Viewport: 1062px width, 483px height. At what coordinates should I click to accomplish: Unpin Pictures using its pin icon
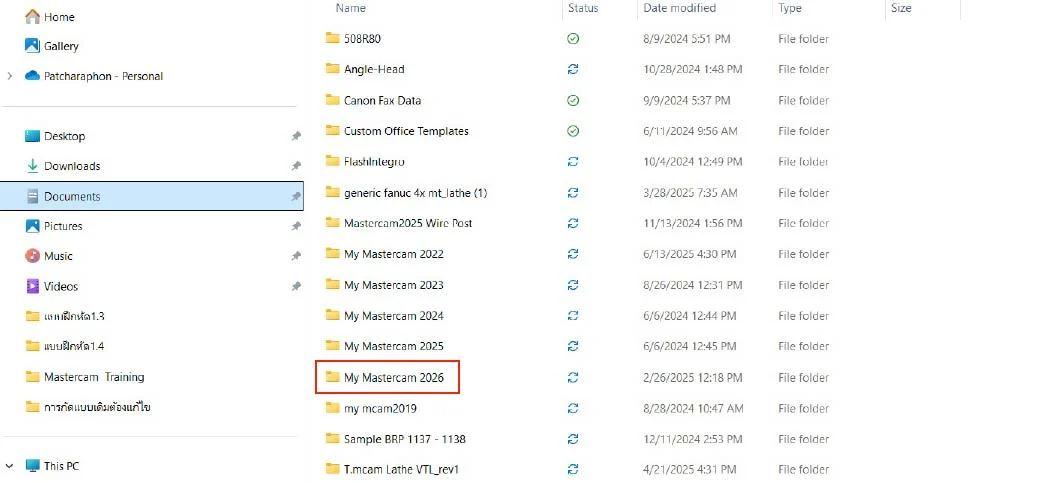tap(296, 226)
